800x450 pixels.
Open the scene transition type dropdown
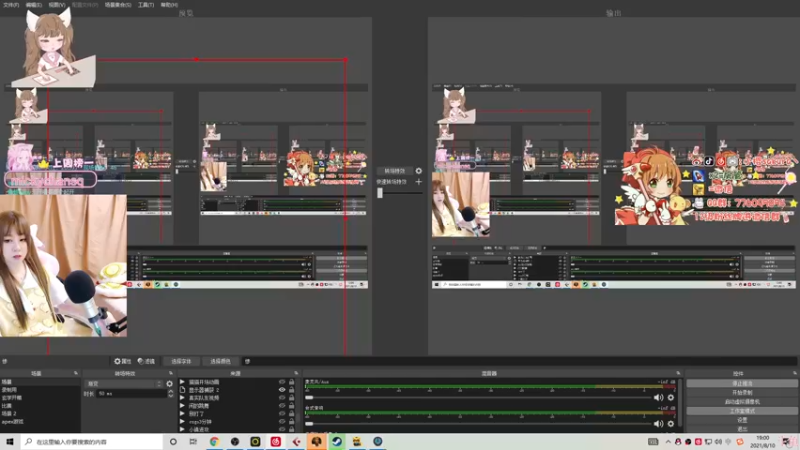123,384
